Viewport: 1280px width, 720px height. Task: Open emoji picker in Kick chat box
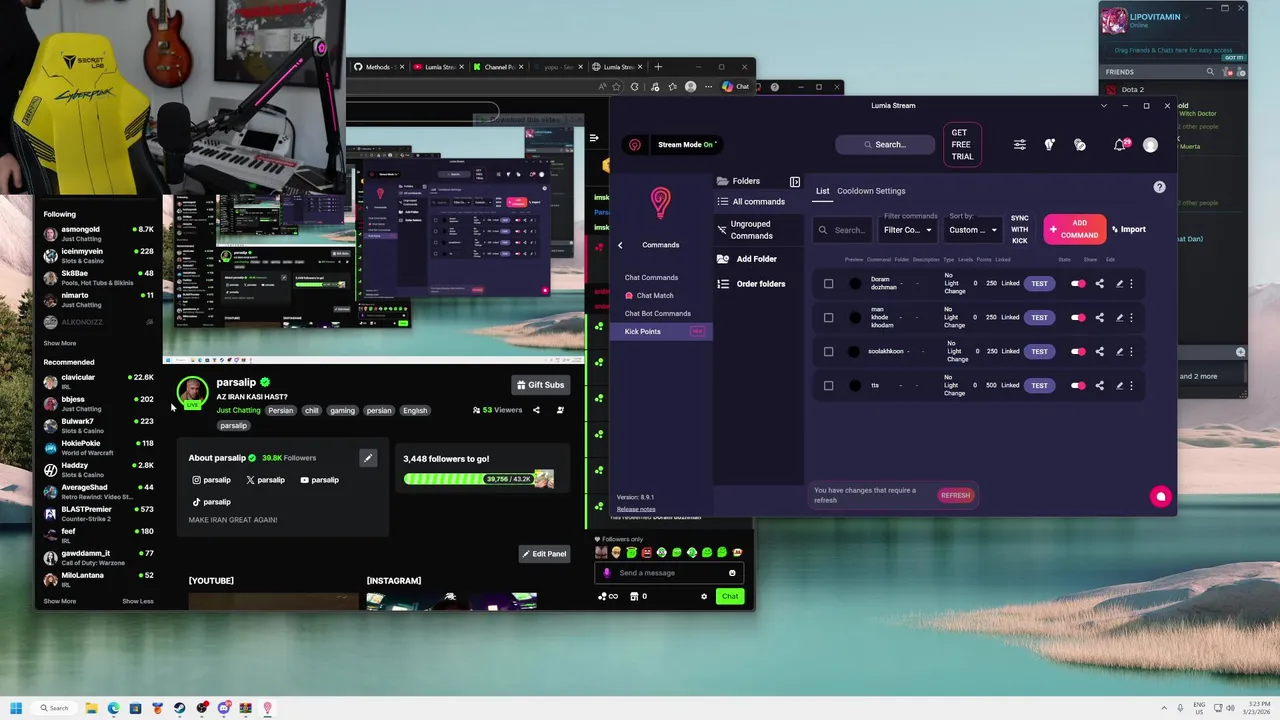tap(732, 573)
